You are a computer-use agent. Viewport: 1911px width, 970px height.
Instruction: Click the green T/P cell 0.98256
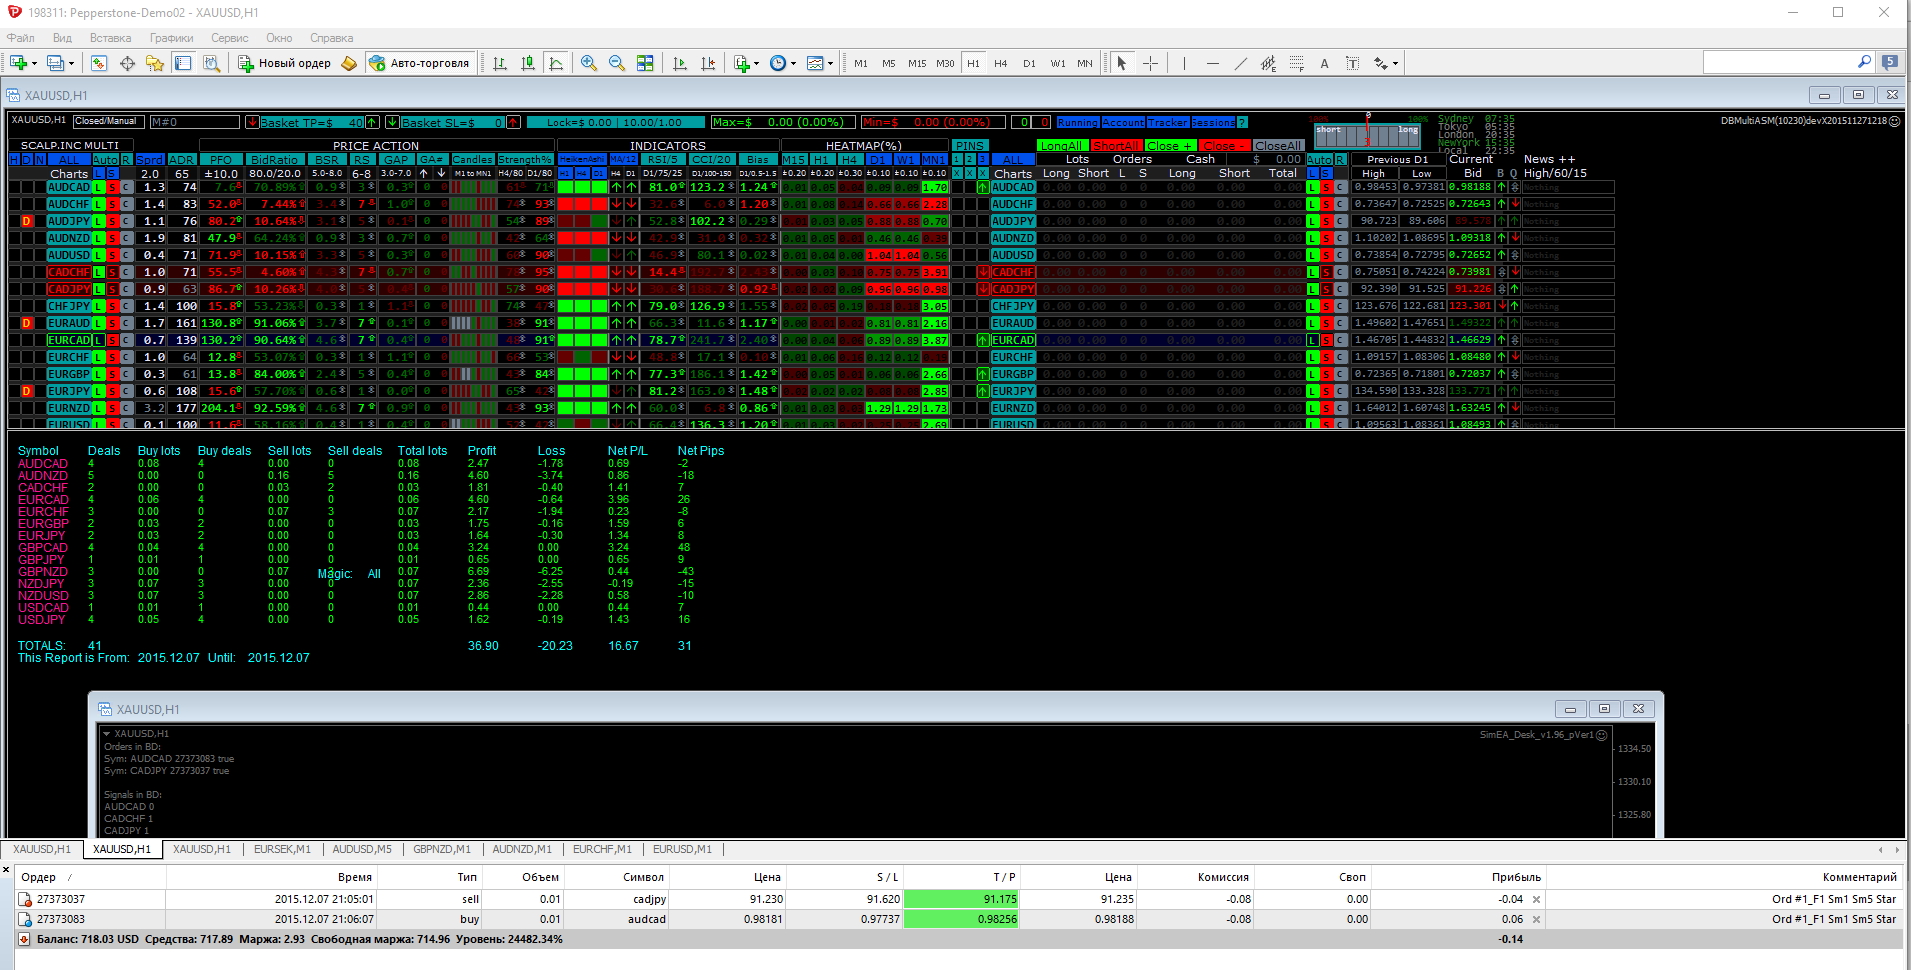[961, 919]
